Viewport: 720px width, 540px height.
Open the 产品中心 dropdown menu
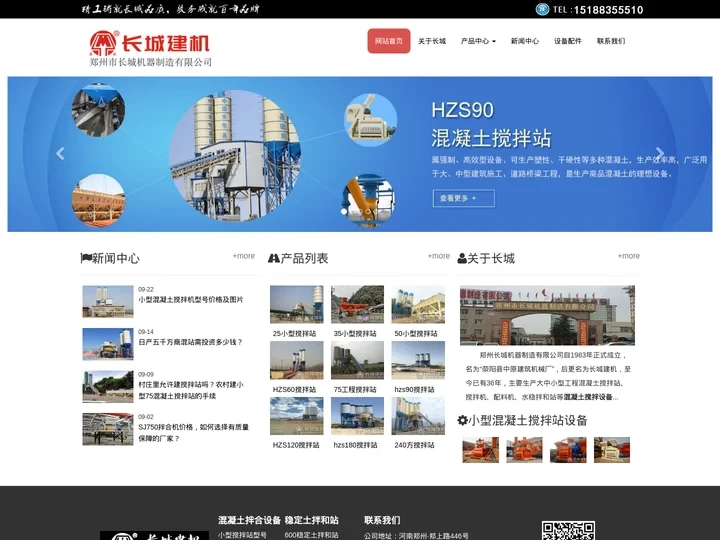478,41
